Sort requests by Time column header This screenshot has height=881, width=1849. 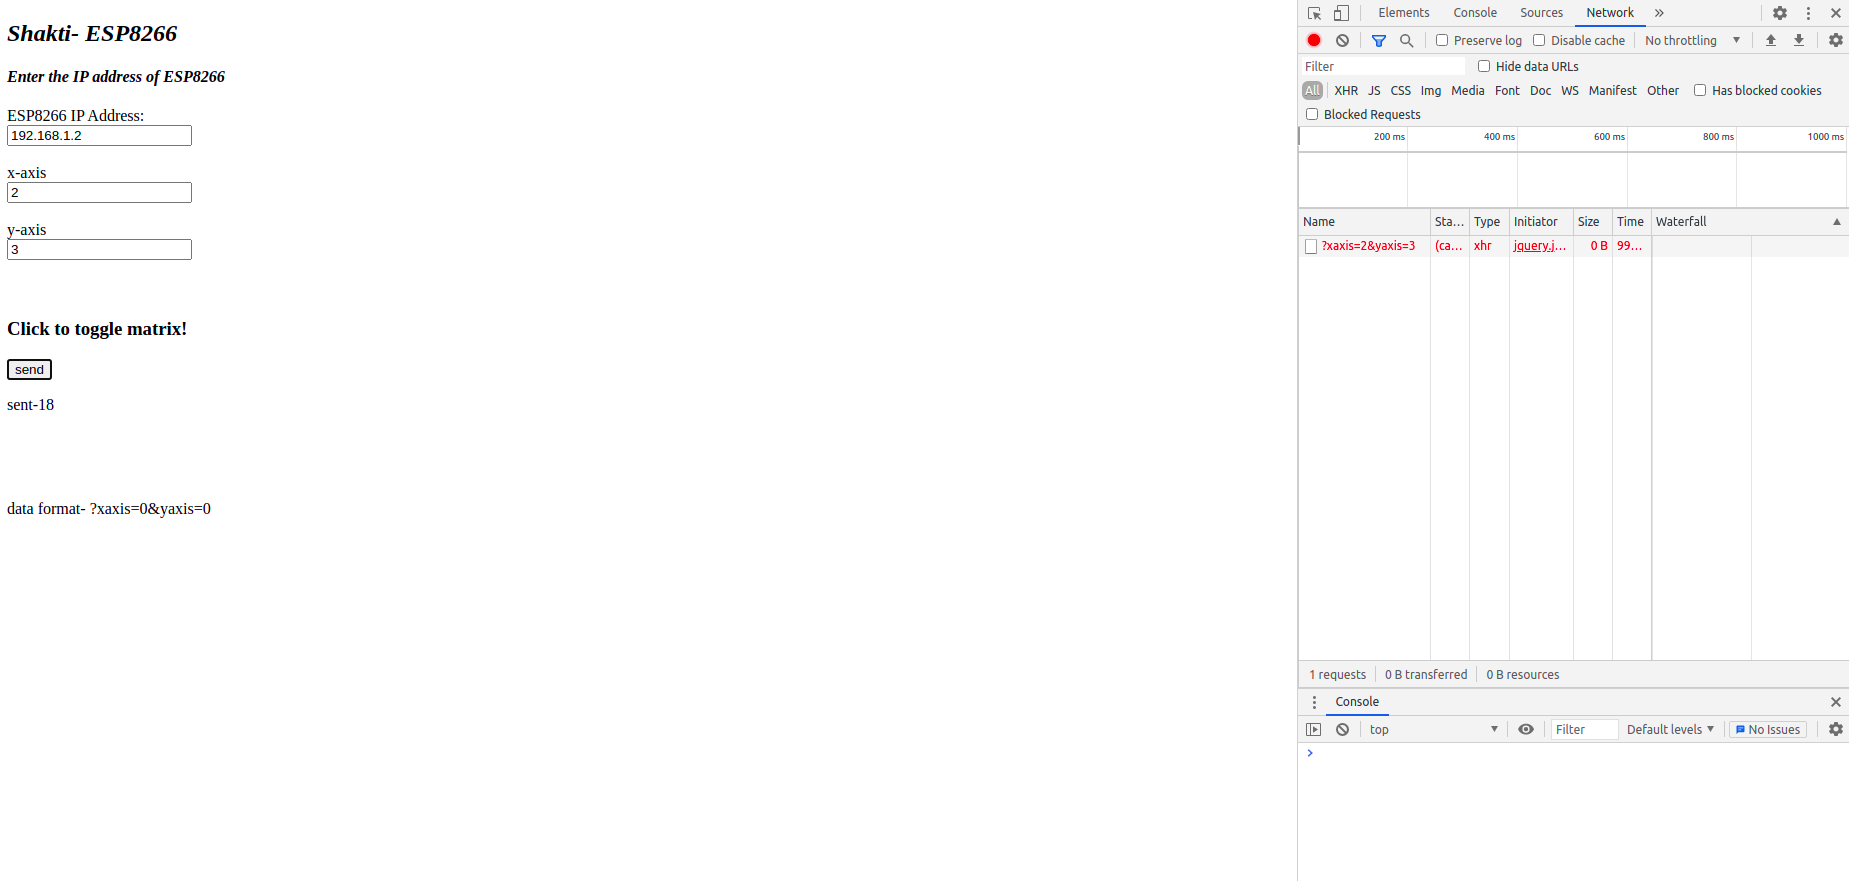(x=1631, y=222)
